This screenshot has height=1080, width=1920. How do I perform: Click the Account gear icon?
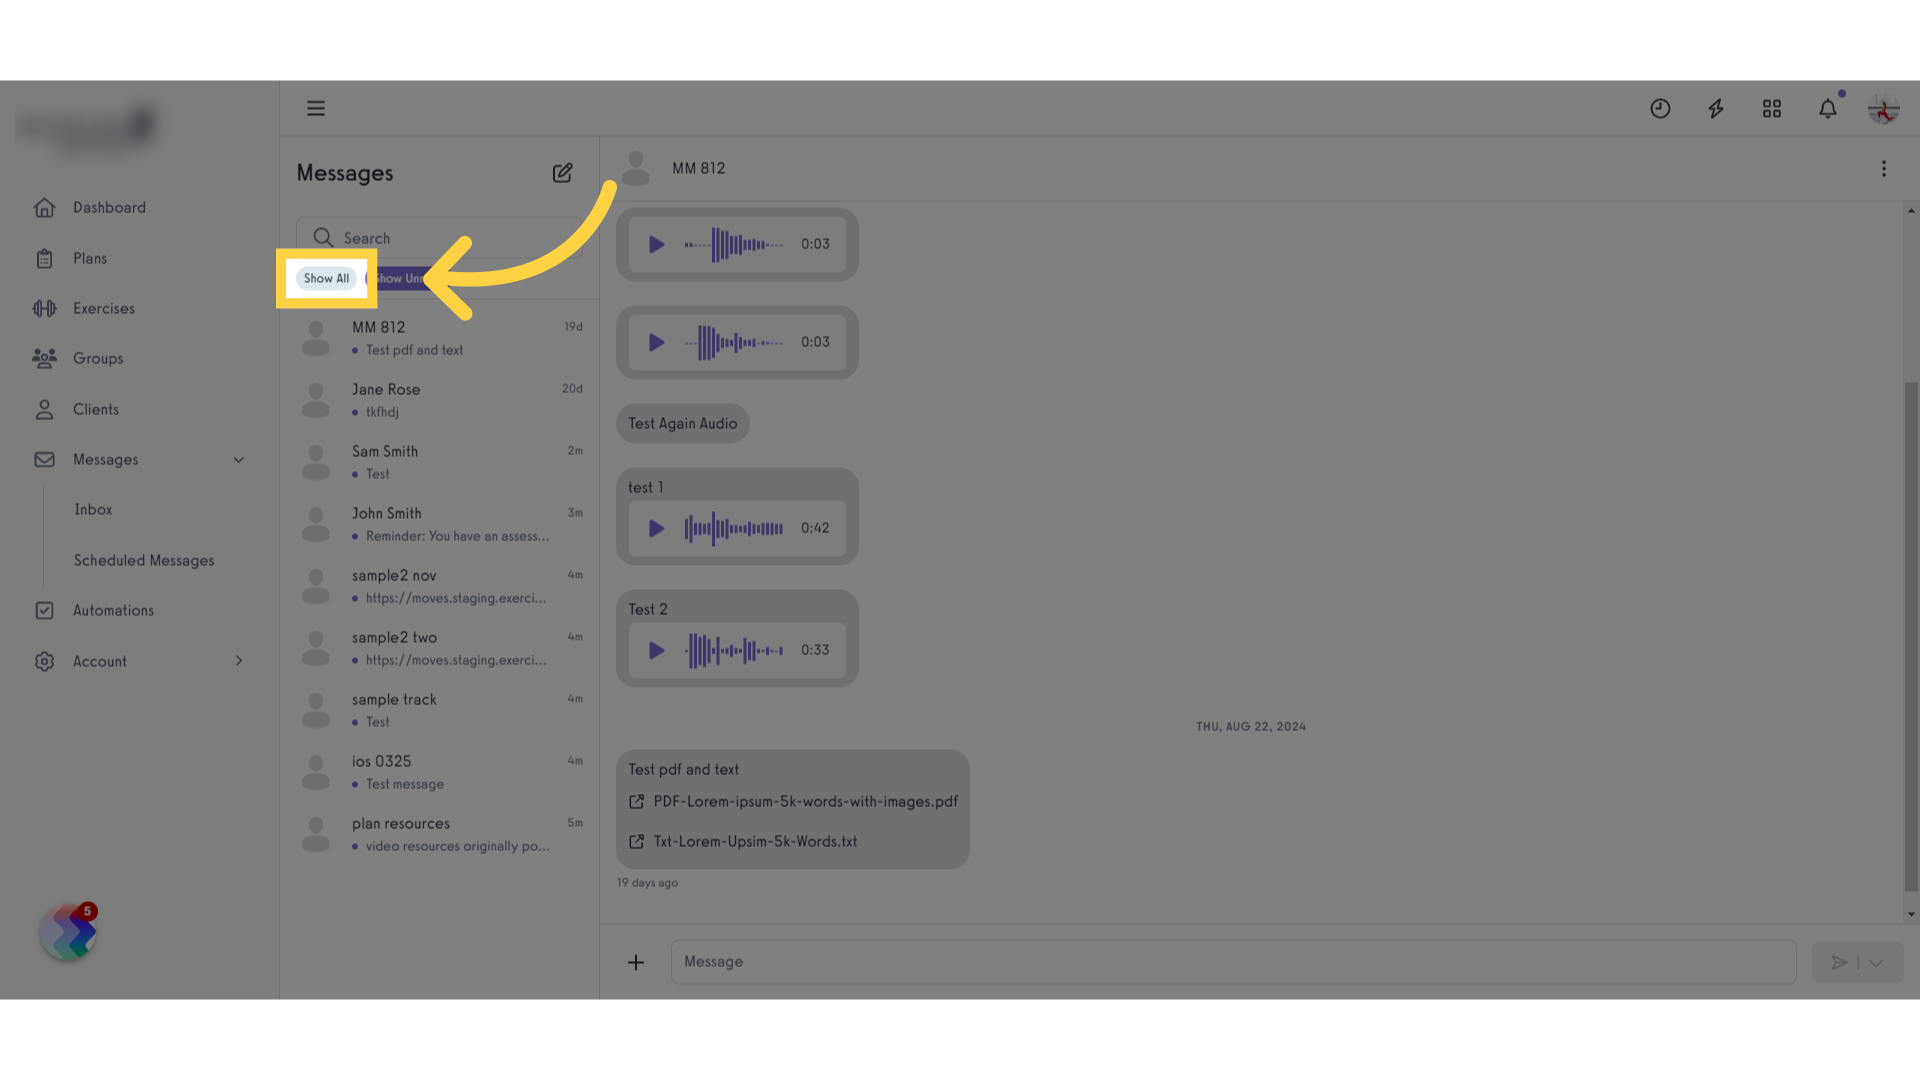pos(44,662)
